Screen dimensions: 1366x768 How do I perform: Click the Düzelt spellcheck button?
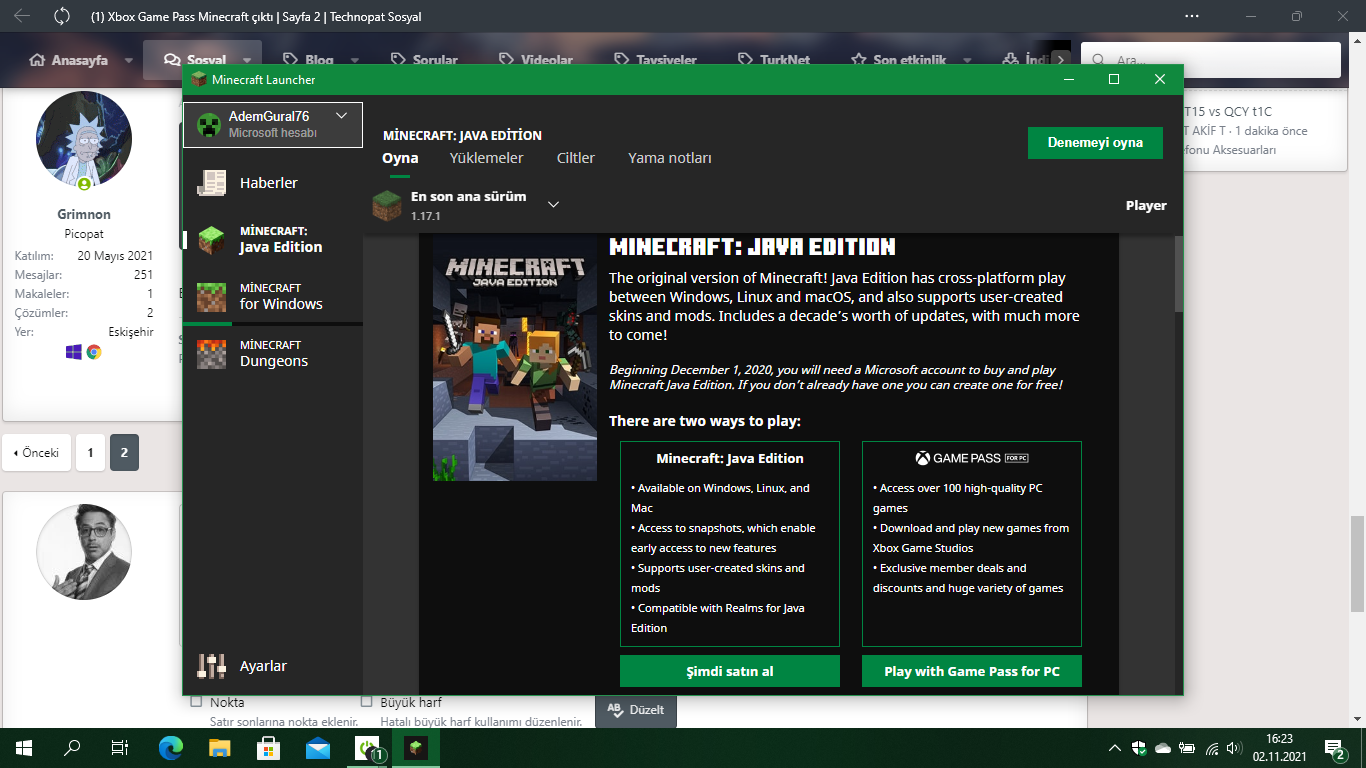pyautogui.click(x=636, y=710)
